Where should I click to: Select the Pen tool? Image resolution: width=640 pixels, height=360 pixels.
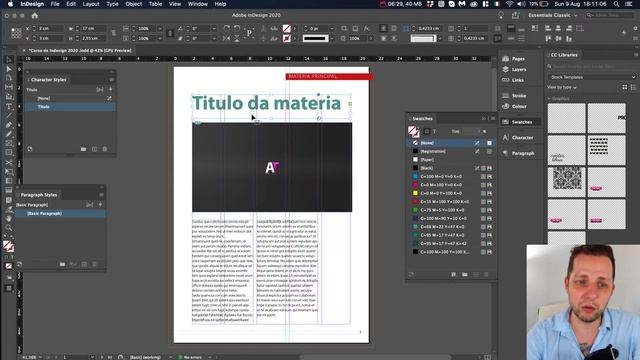(9, 125)
